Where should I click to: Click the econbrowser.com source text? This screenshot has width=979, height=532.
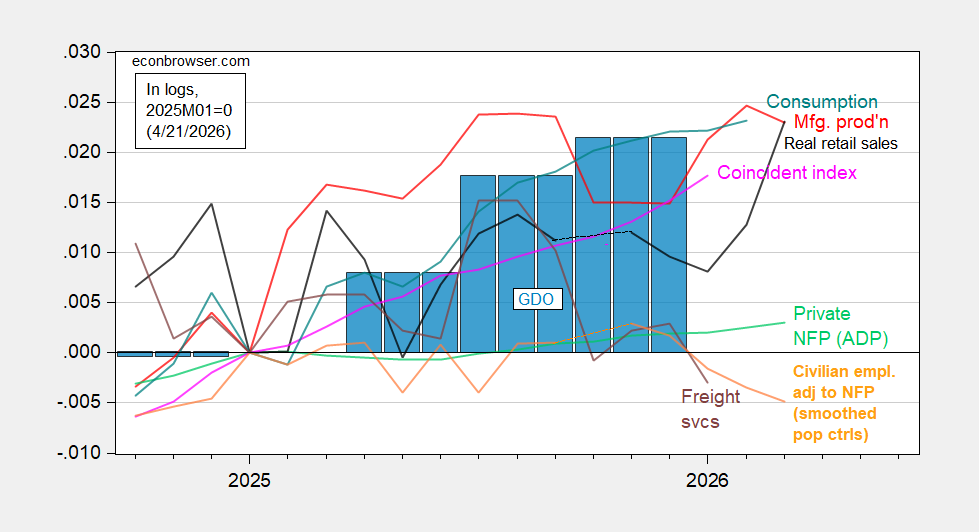pos(191,61)
